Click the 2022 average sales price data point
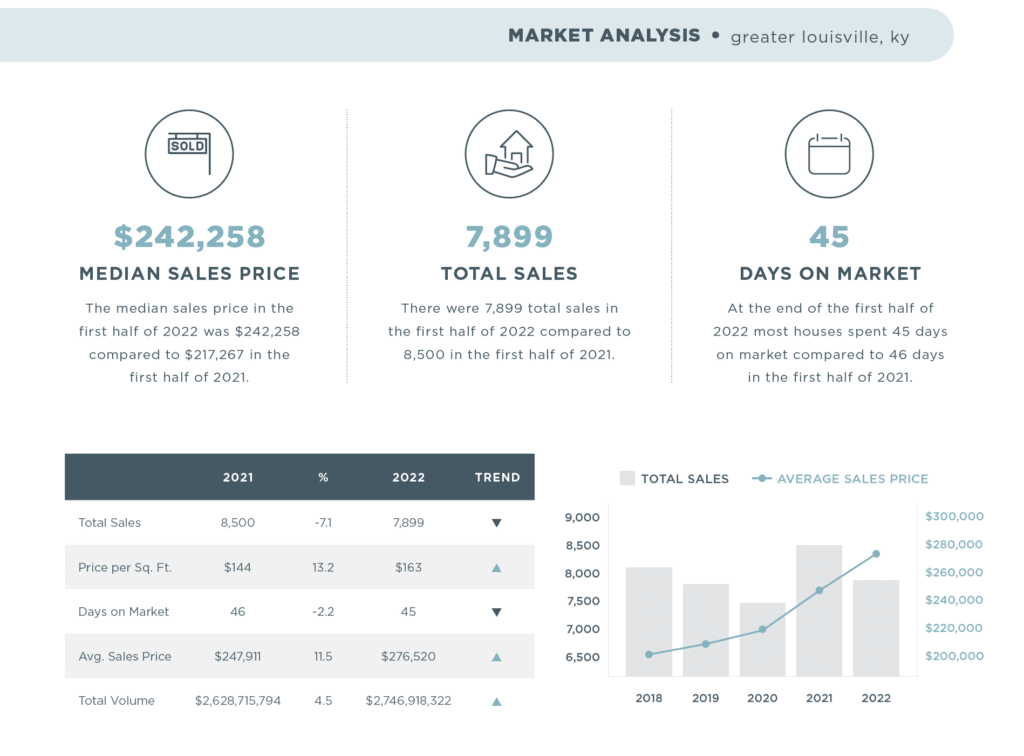Viewport: 1024px width, 756px height. (x=876, y=554)
